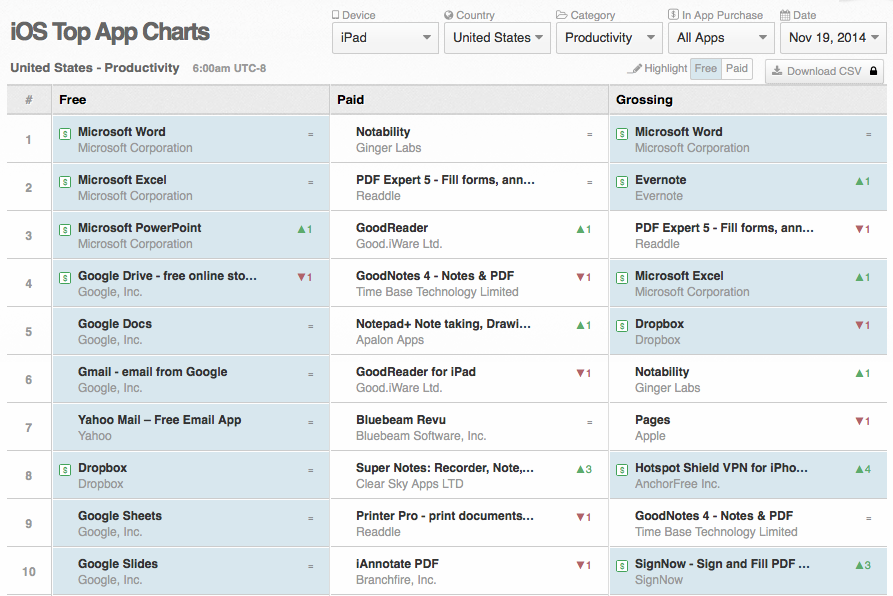This screenshot has height=596, width=893.
Task: Click down-arrow rank change for Google Drive
Action: [x=305, y=277]
